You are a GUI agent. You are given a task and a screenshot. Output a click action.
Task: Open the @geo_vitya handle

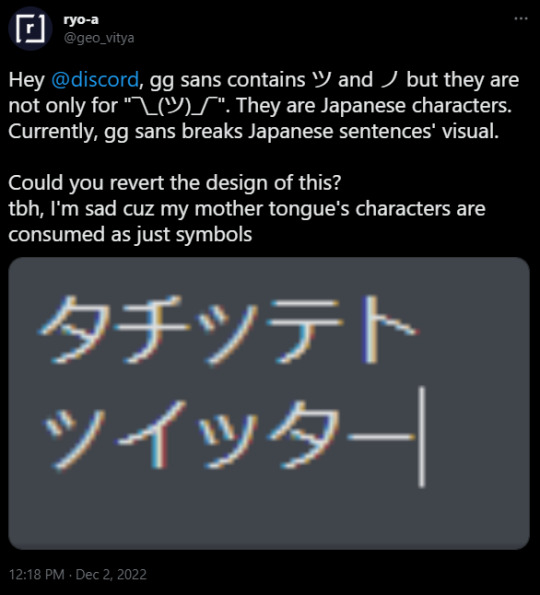(99, 38)
